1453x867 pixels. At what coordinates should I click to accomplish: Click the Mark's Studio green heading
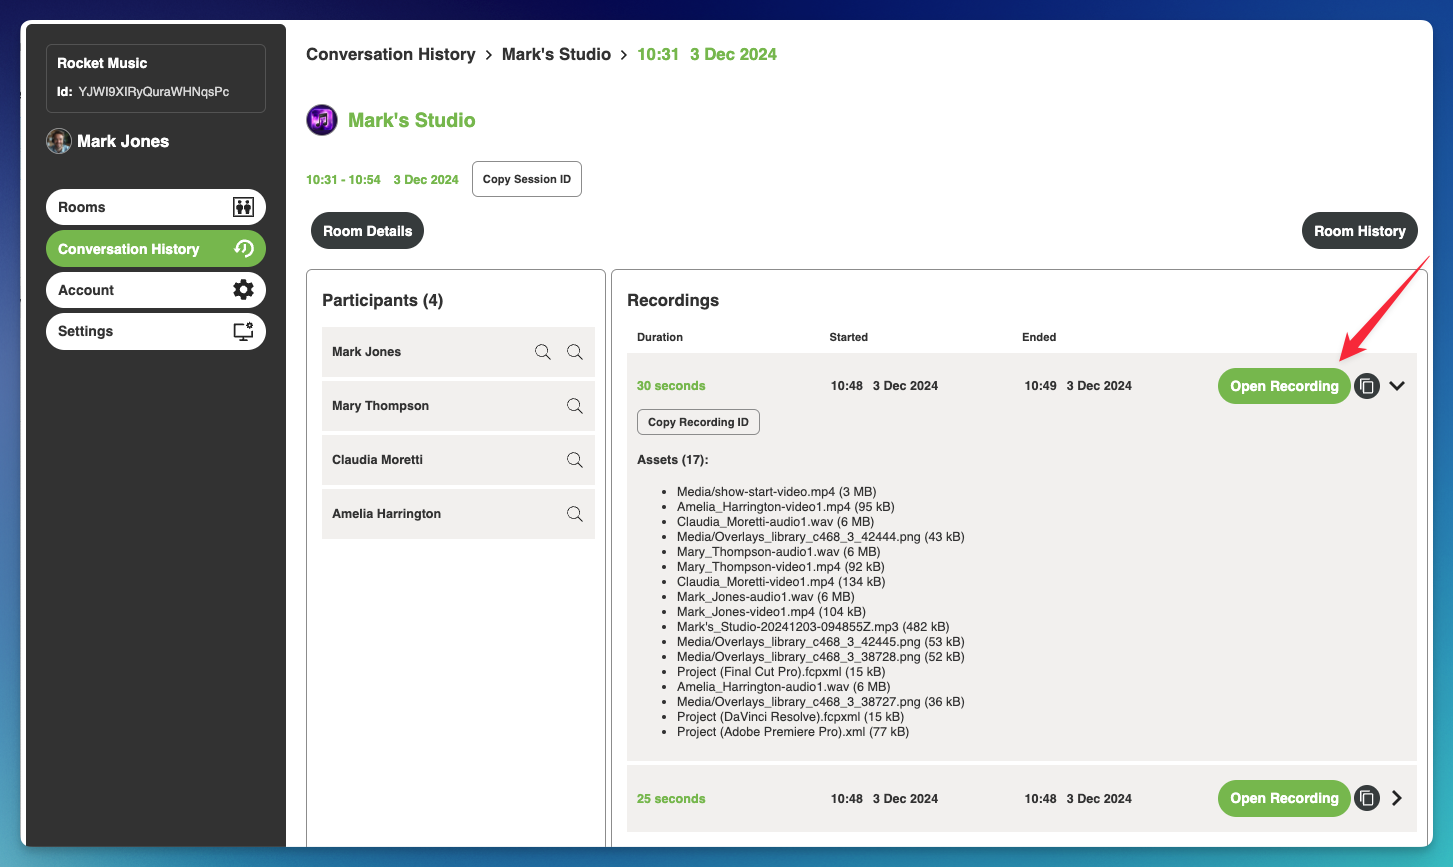[x=412, y=120]
